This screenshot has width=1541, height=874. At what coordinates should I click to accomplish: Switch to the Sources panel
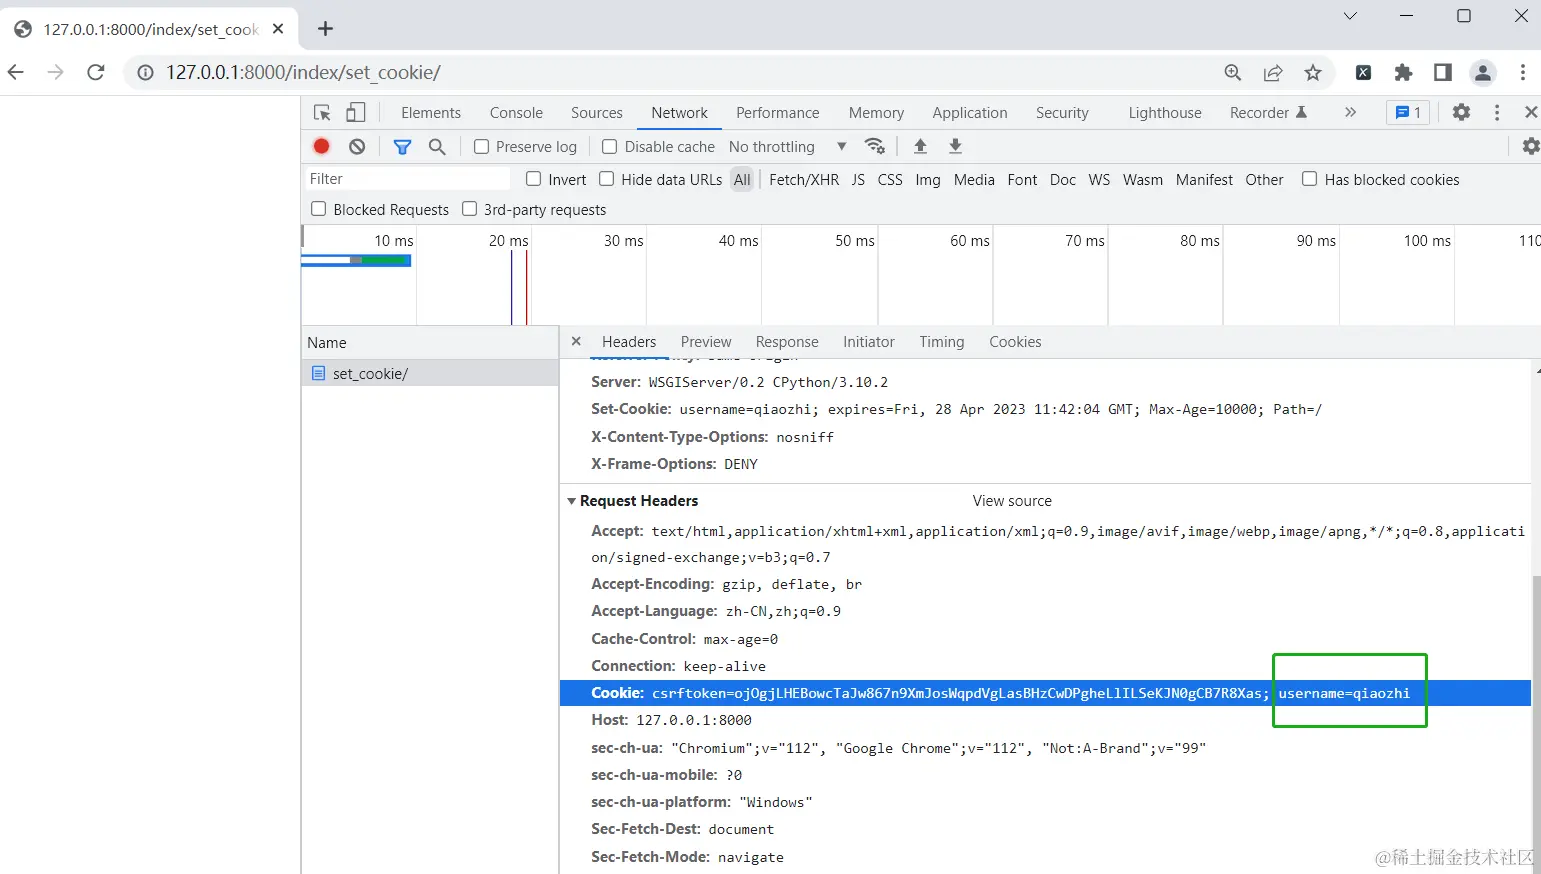point(597,113)
